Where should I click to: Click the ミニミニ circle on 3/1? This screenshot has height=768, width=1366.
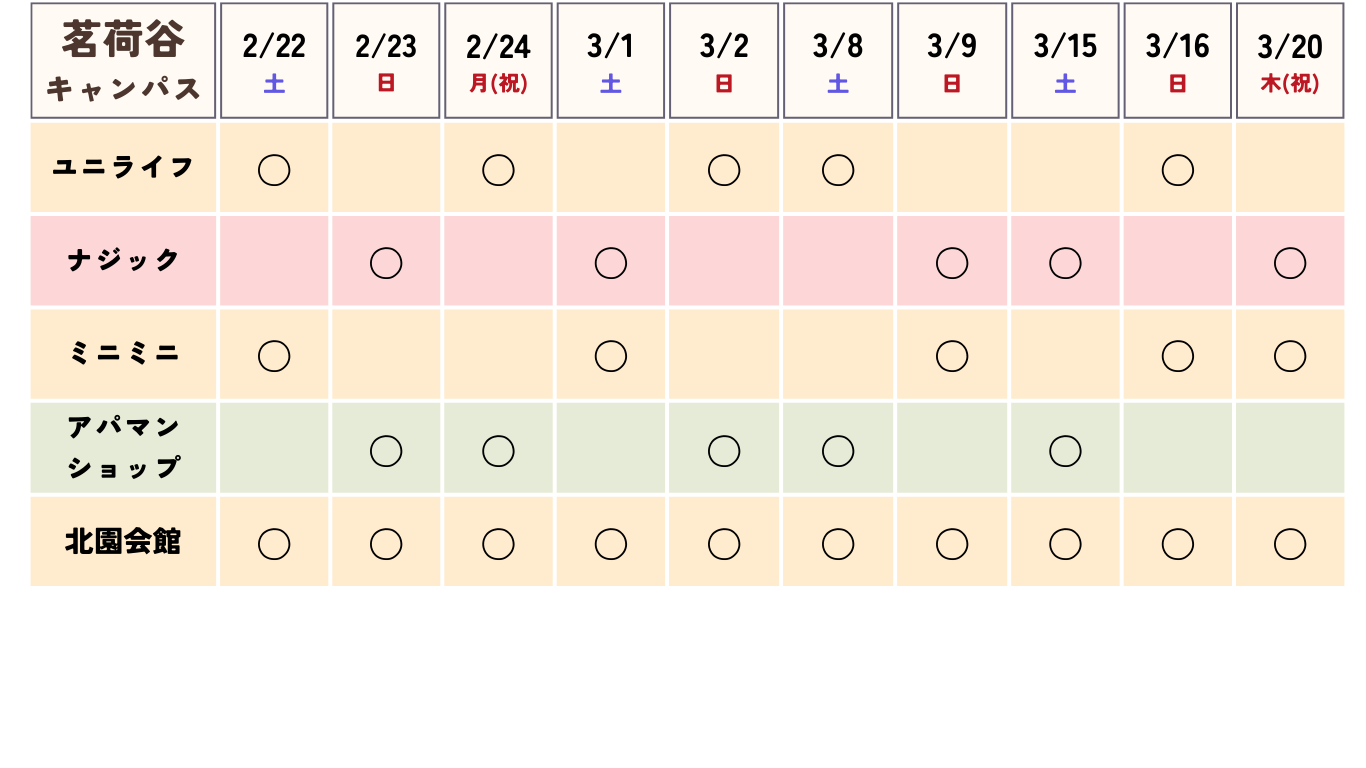tap(611, 355)
